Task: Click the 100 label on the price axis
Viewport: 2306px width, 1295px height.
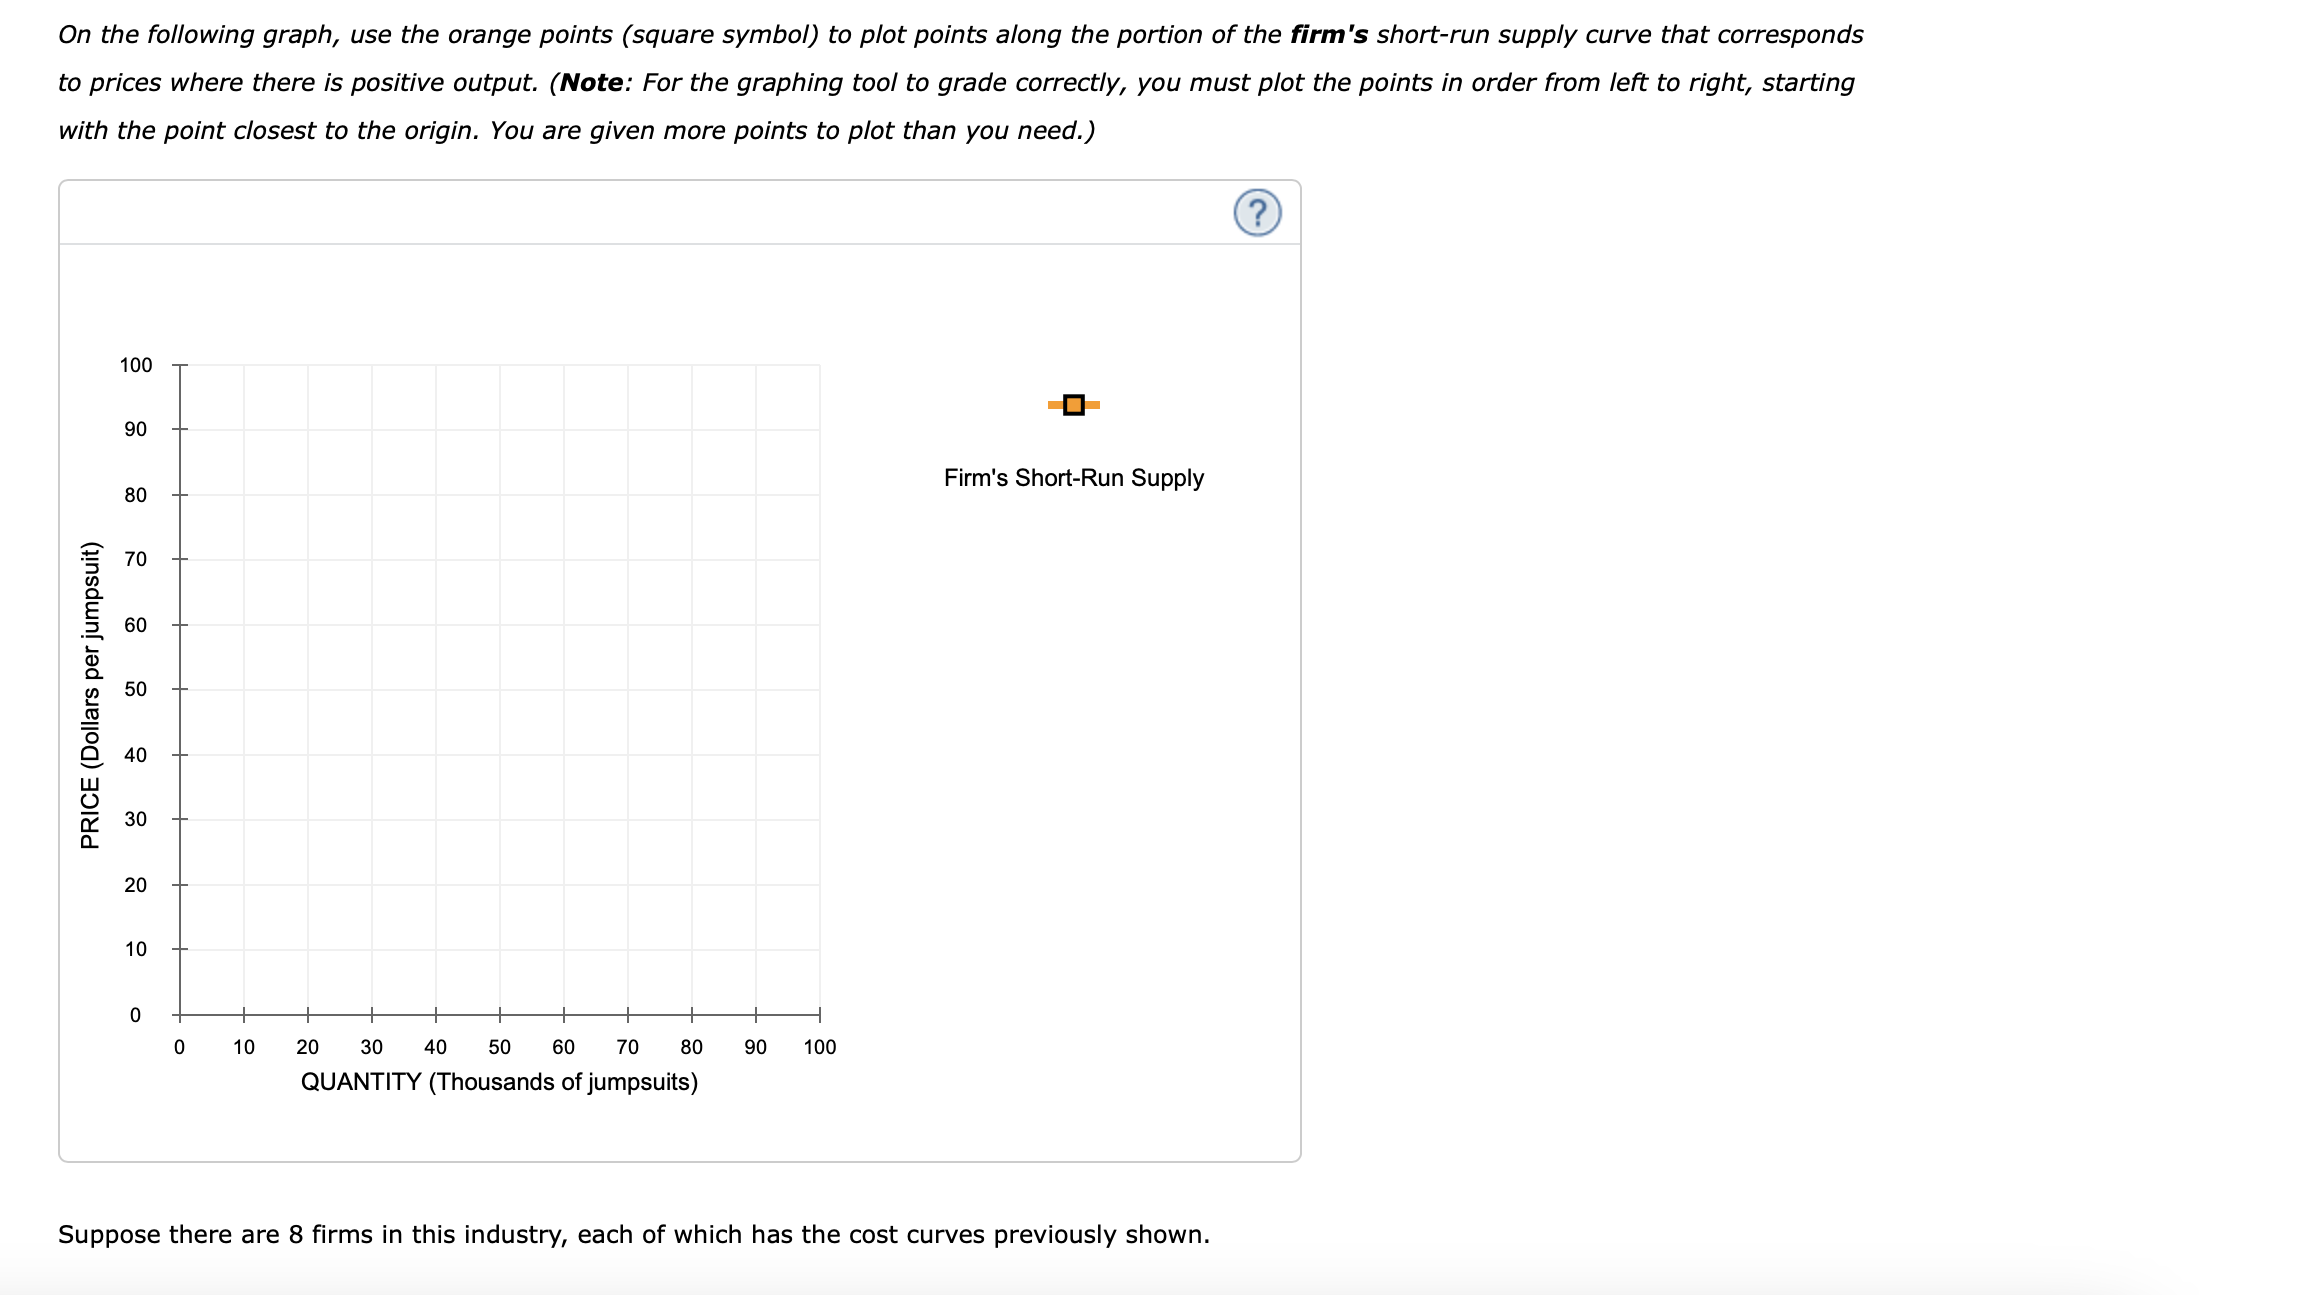Action: pyautogui.click(x=136, y=365)
